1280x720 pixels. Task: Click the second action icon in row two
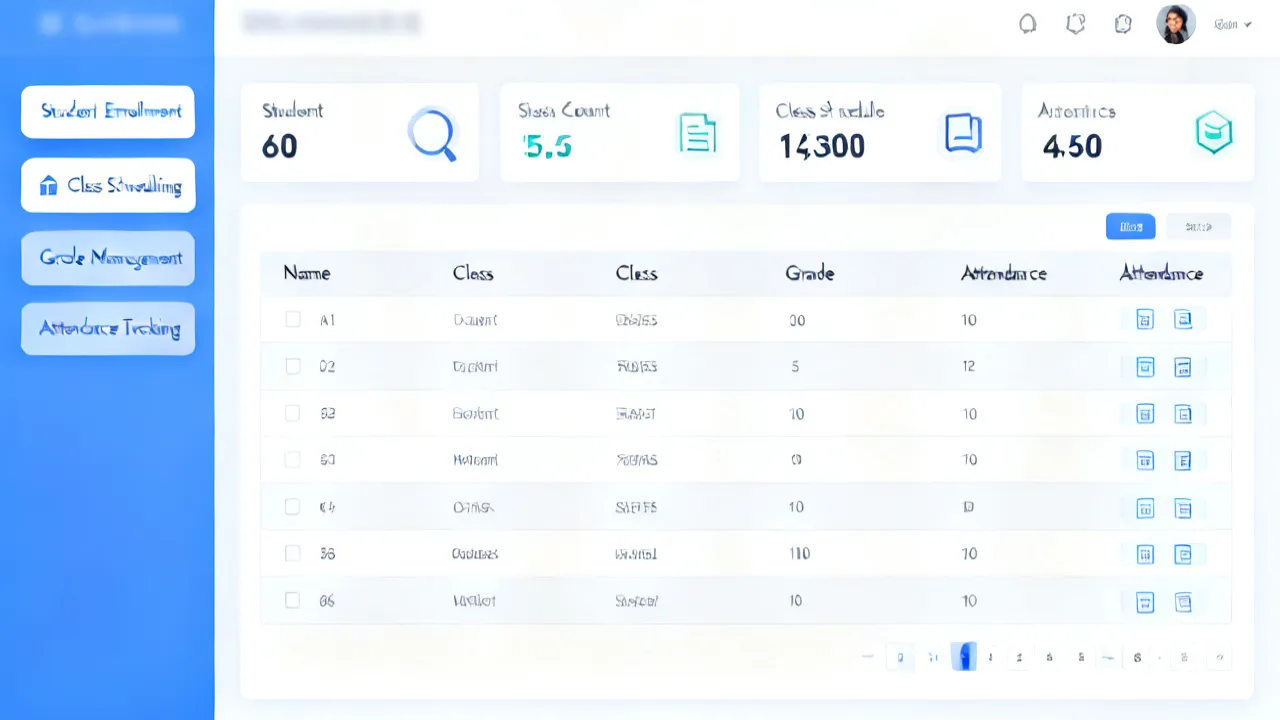tap(1183, 367)
